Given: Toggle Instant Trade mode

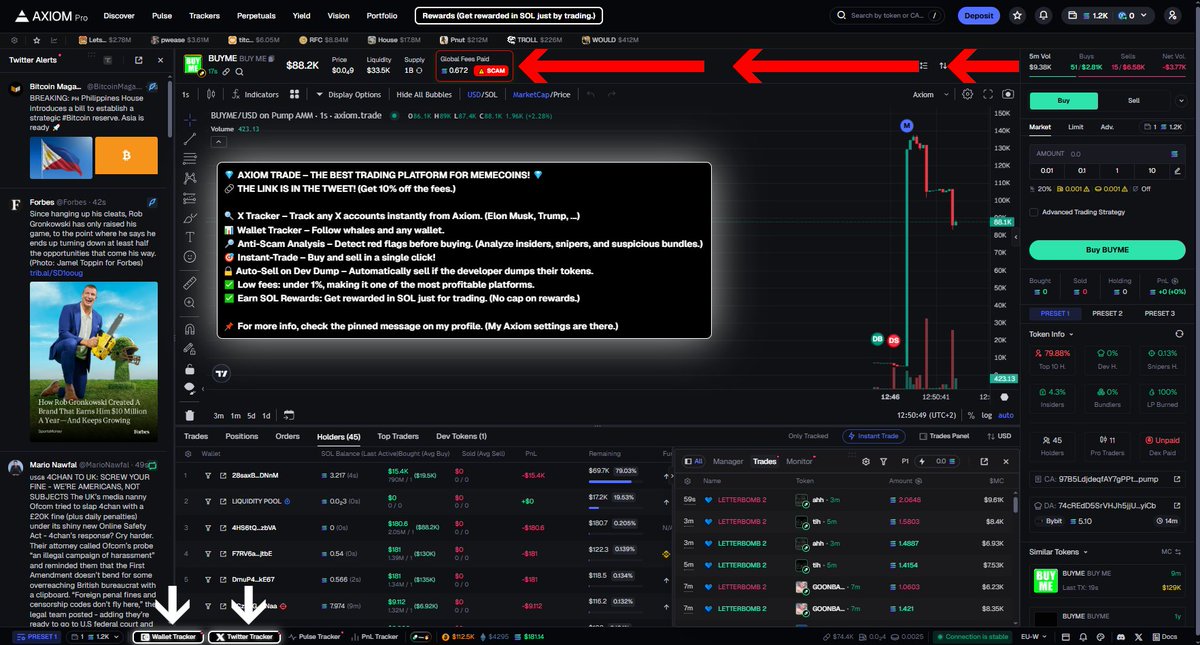Looking at the screenshot, I should pyautogui.click(x=874, y=436).
